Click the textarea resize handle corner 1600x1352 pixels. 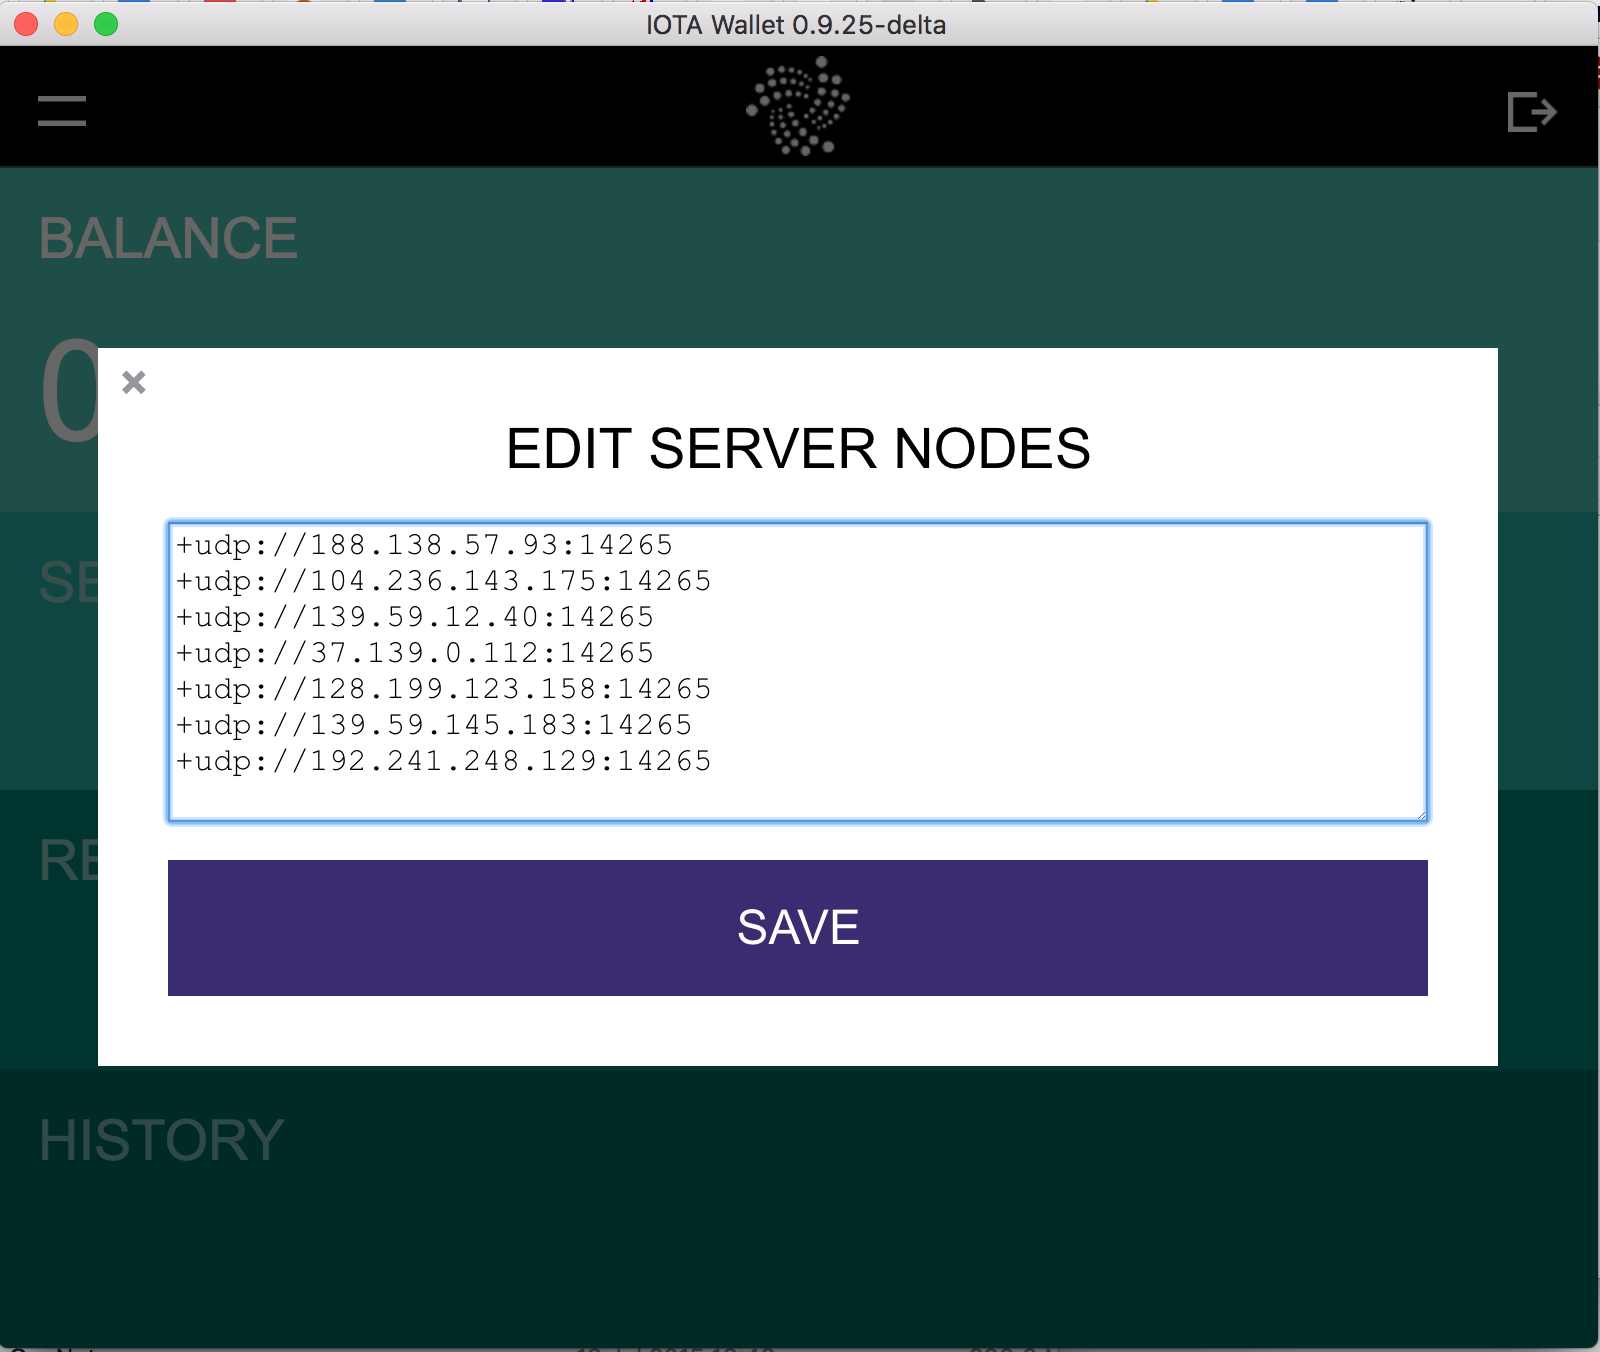[x=1420, y=814]
